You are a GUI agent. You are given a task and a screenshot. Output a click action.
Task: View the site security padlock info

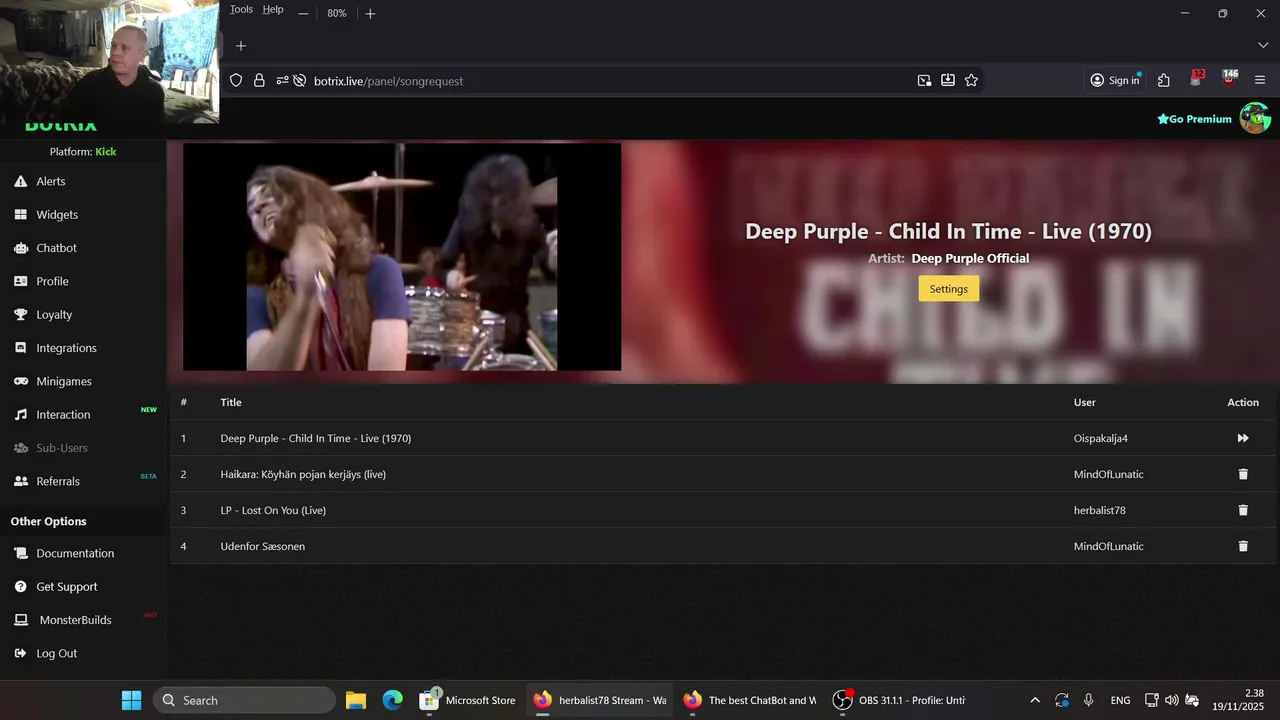[x=259, y=81]
